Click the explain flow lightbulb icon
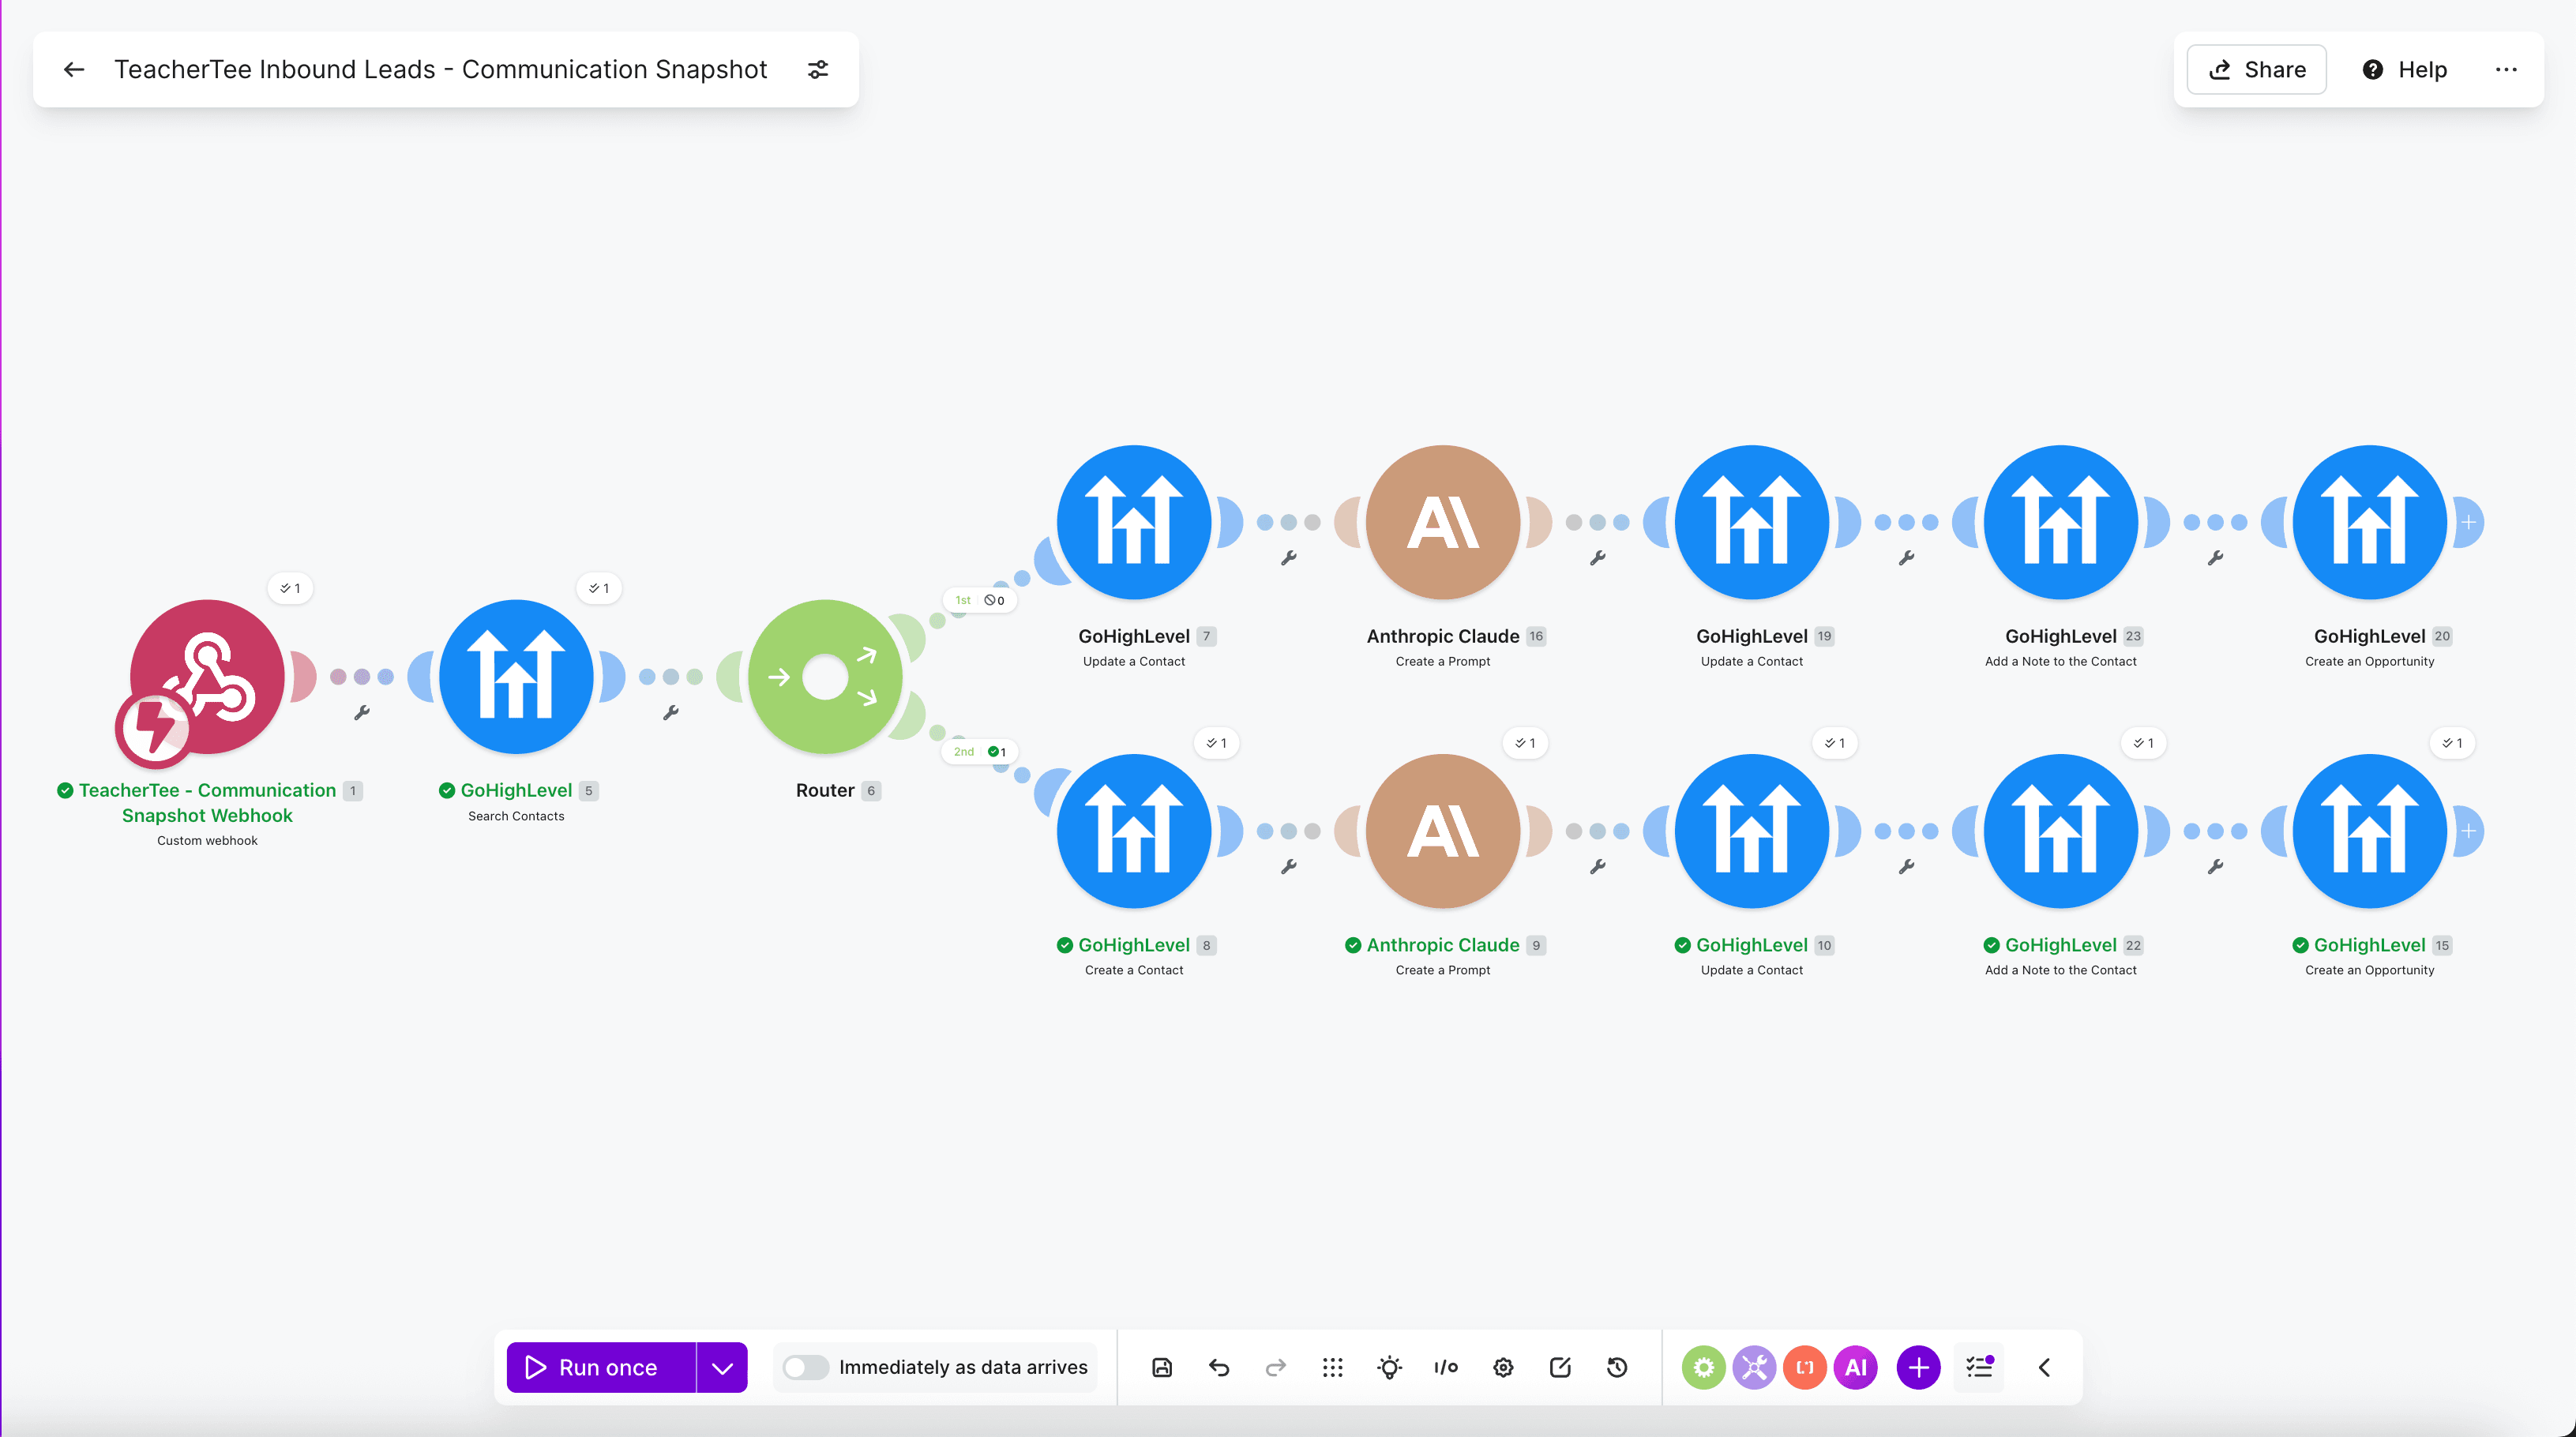This screenshot has width=2576, height=1437. click(1389, 1367)
